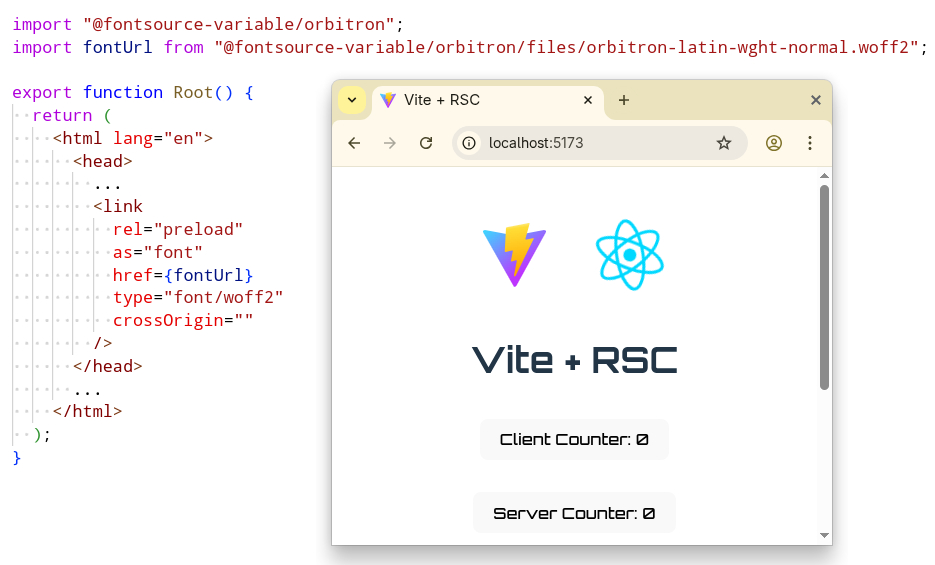
Task: Open the Chrome three-dot menu
Action: tap(810, 143)
